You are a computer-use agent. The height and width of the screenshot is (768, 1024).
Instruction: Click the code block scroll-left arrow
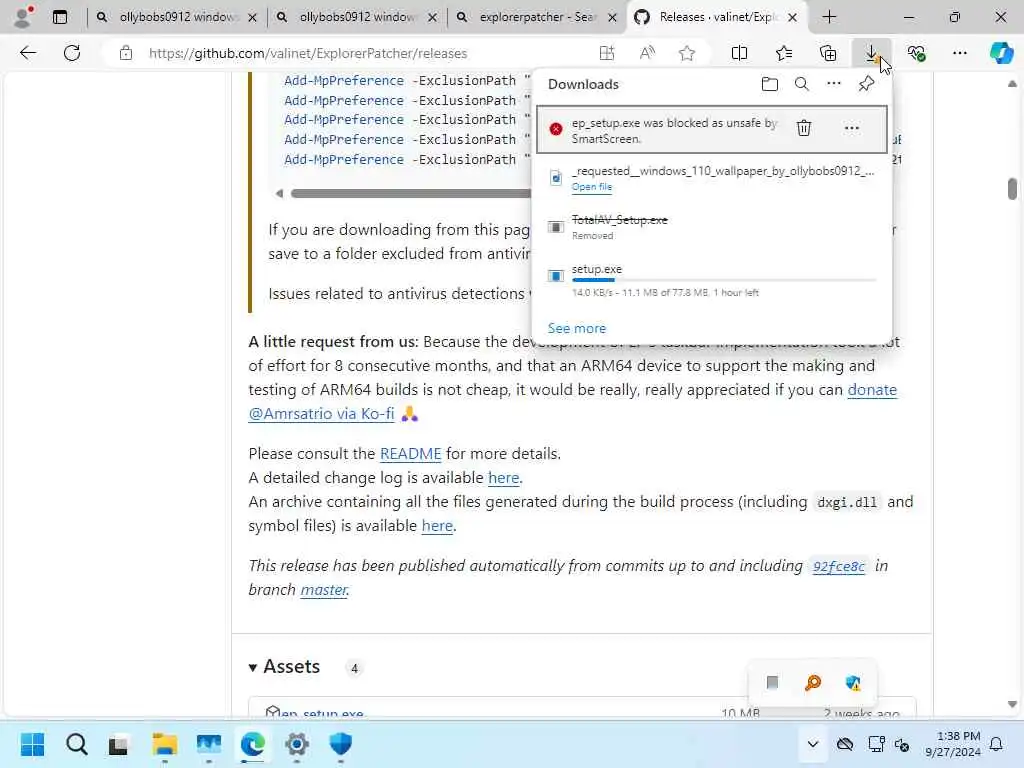279,193
